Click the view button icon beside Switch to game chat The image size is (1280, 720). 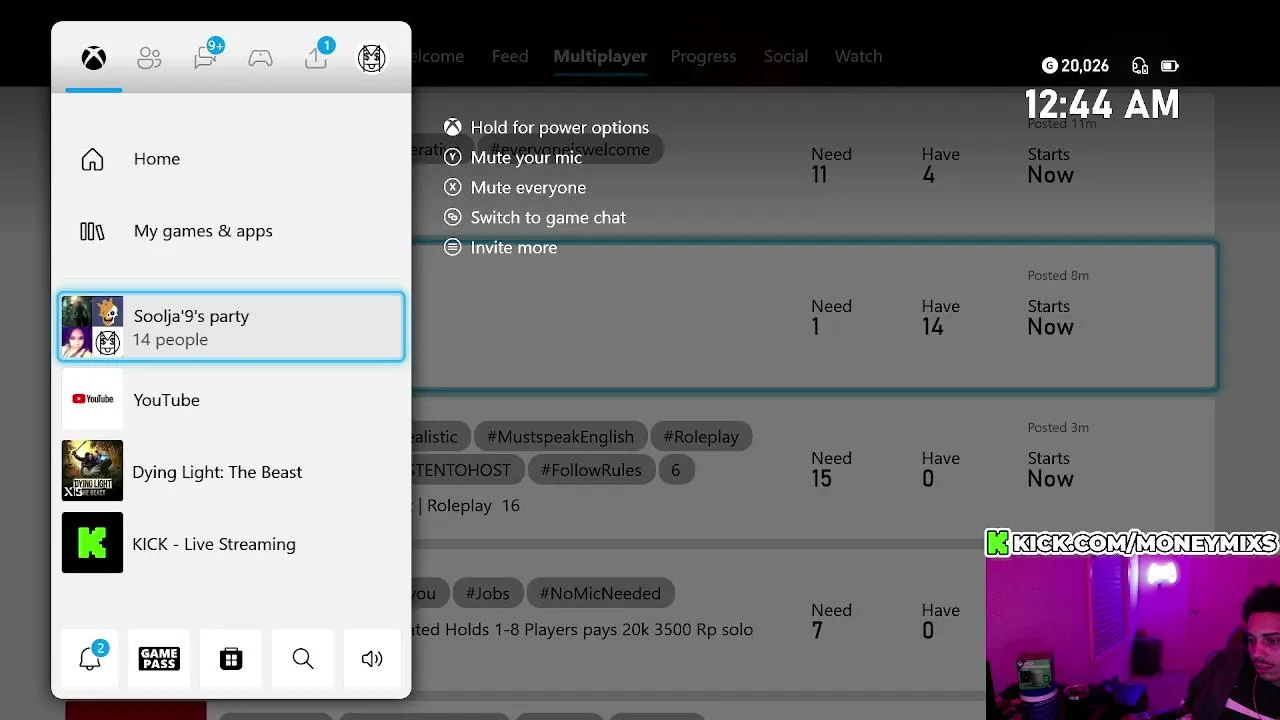[x=453, y=217]
